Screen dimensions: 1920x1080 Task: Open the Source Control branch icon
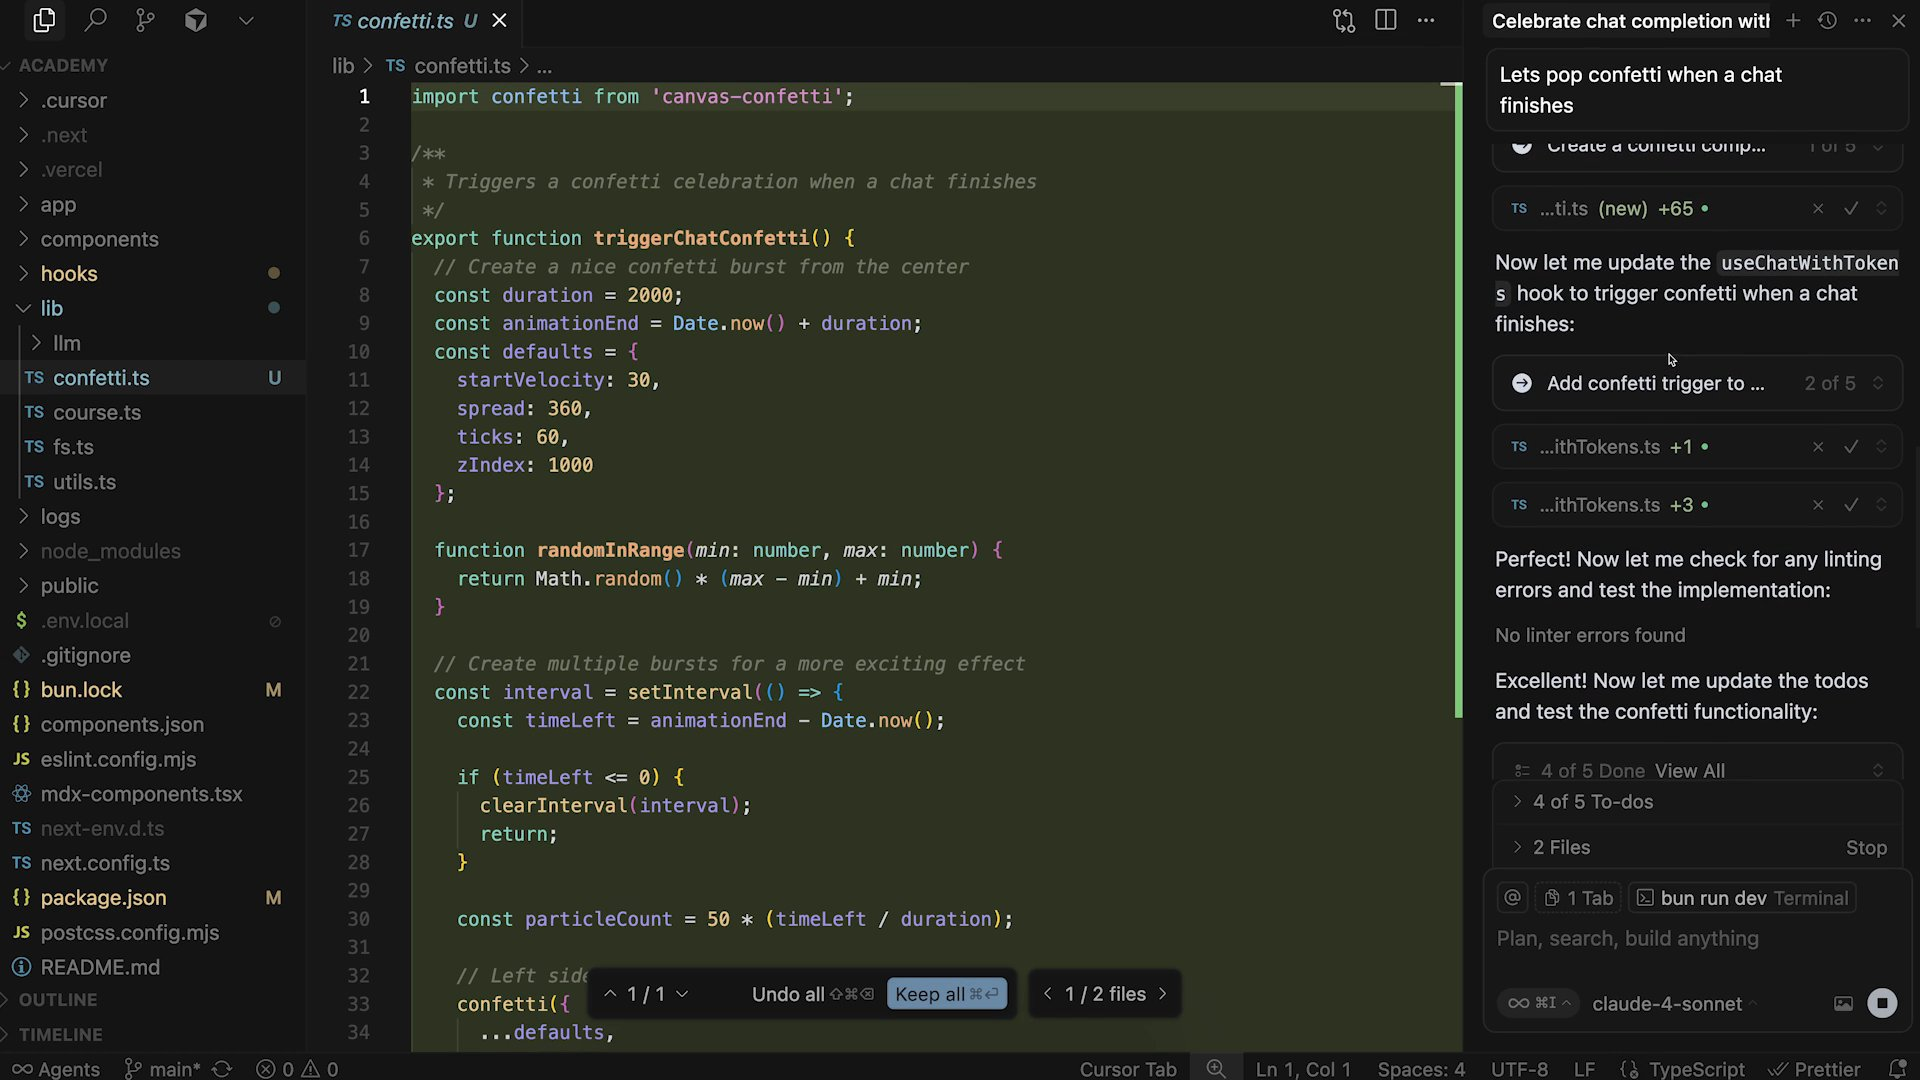(x=146, y=20)
